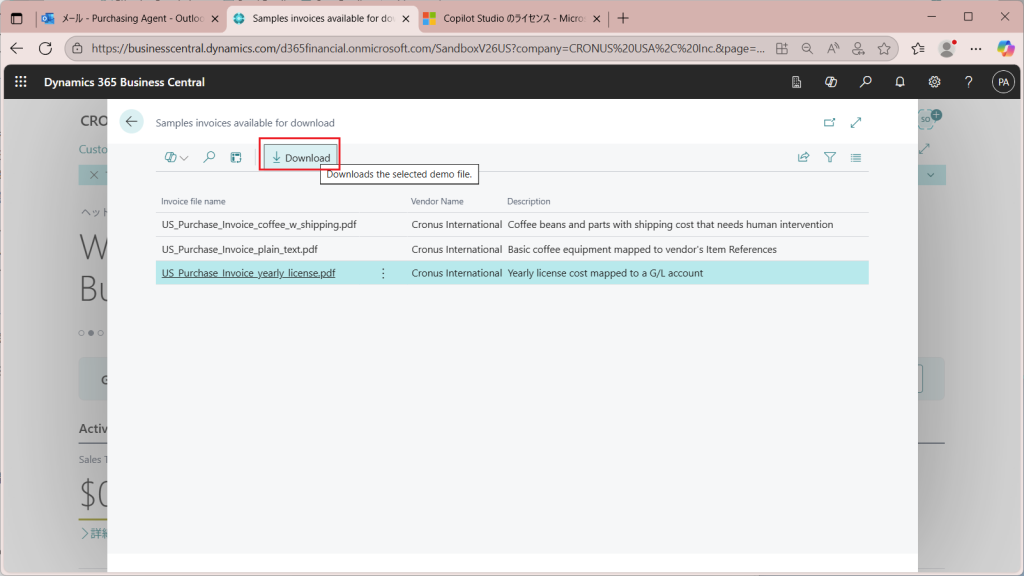This screenshot has height=576, width=1024.
Task: Open Business Central settings gear
Action: tap(935, 82)
